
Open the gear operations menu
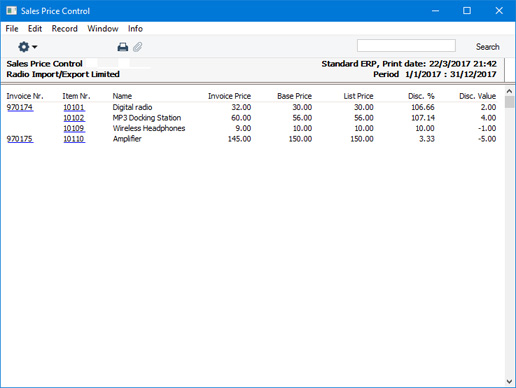[27, 47]
